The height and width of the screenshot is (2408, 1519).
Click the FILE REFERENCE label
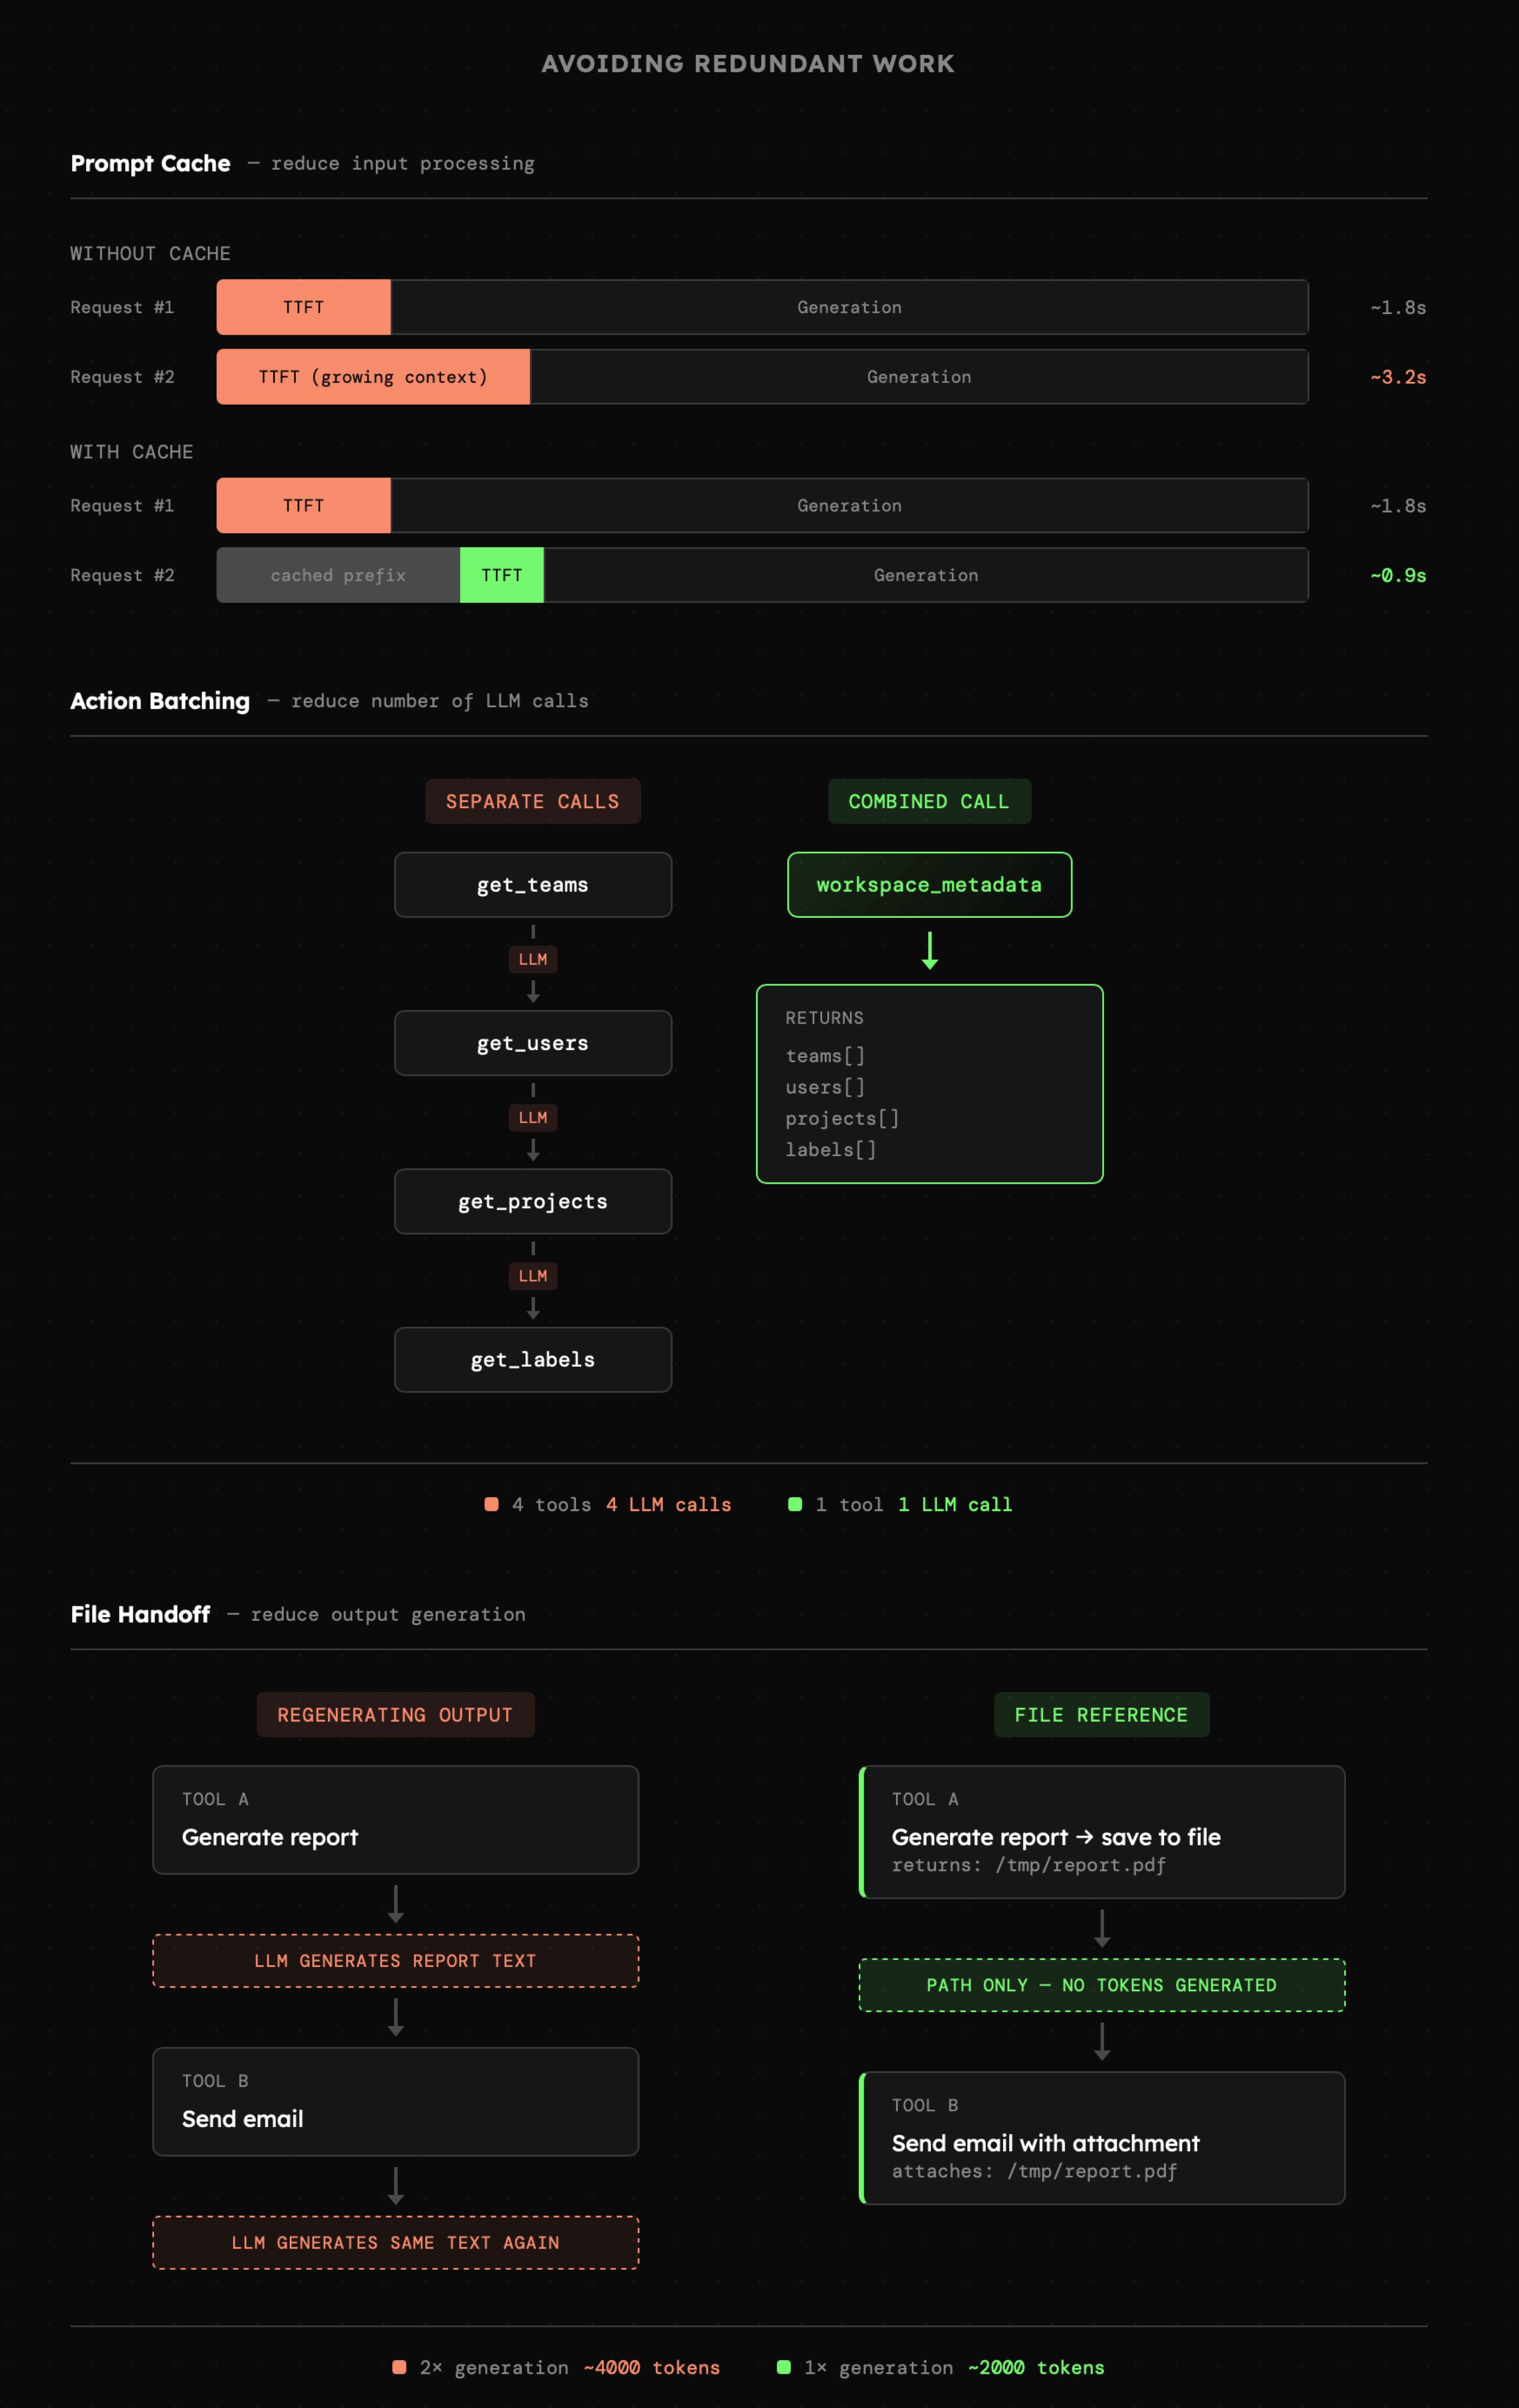coord(1101,1715)
